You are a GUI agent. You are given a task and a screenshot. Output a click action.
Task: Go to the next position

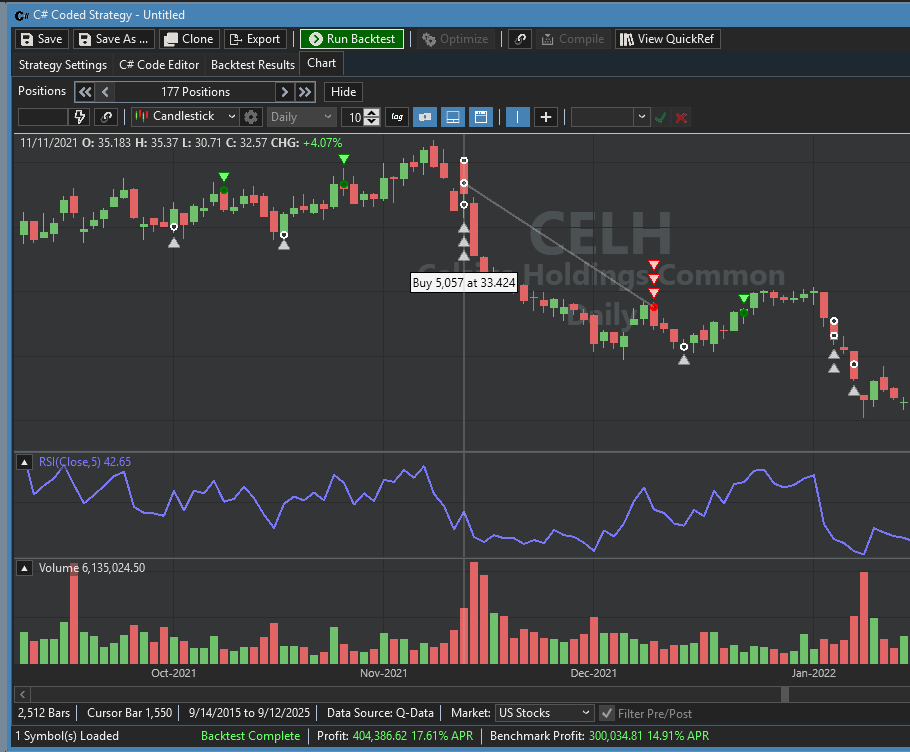(x=284, y=92)
